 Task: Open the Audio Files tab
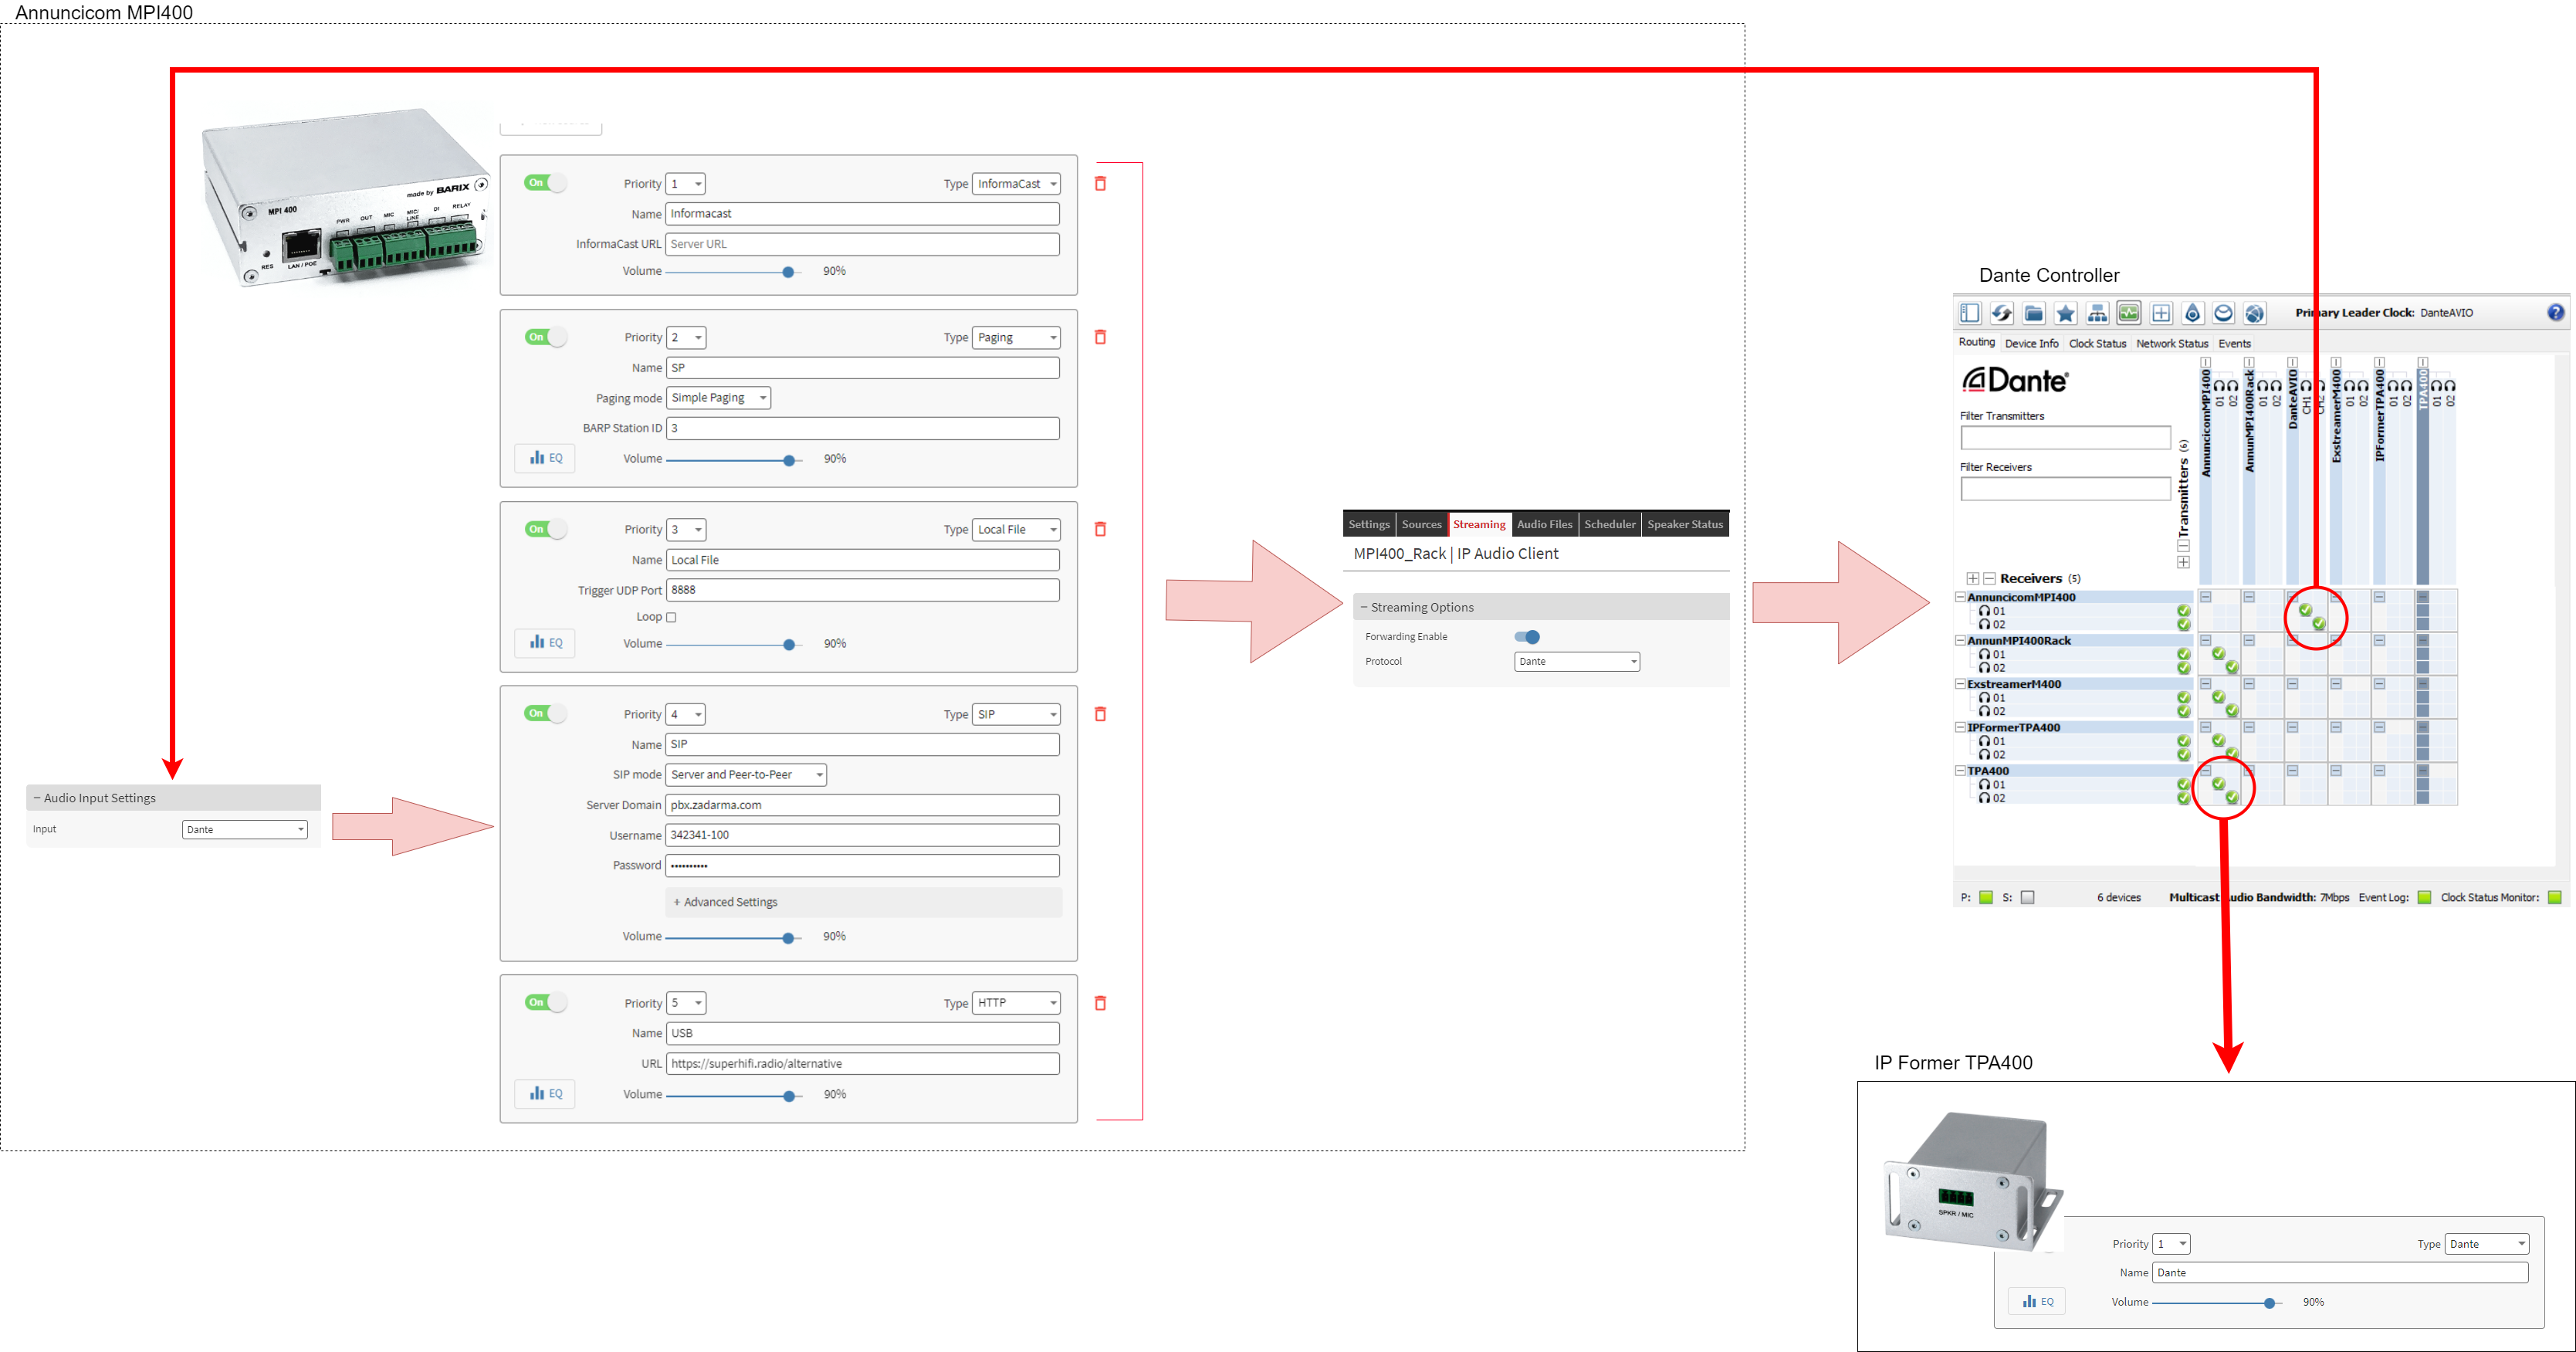[x=1544, y=524]
